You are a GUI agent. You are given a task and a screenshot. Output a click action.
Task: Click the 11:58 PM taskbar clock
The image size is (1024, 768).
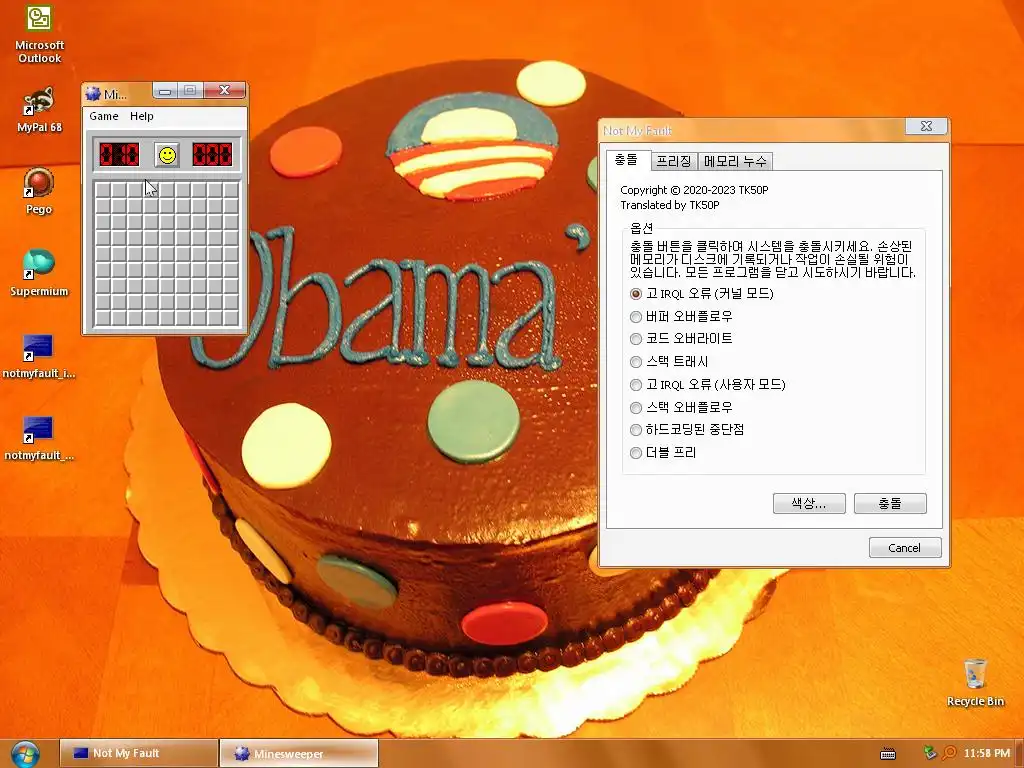(x=987, y=754)
